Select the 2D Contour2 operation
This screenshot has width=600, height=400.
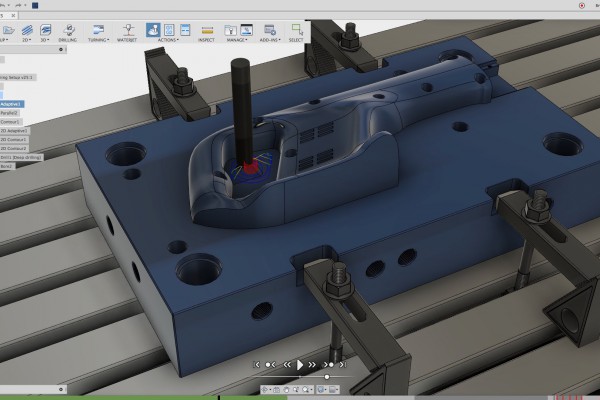click(x=14, y=148)
